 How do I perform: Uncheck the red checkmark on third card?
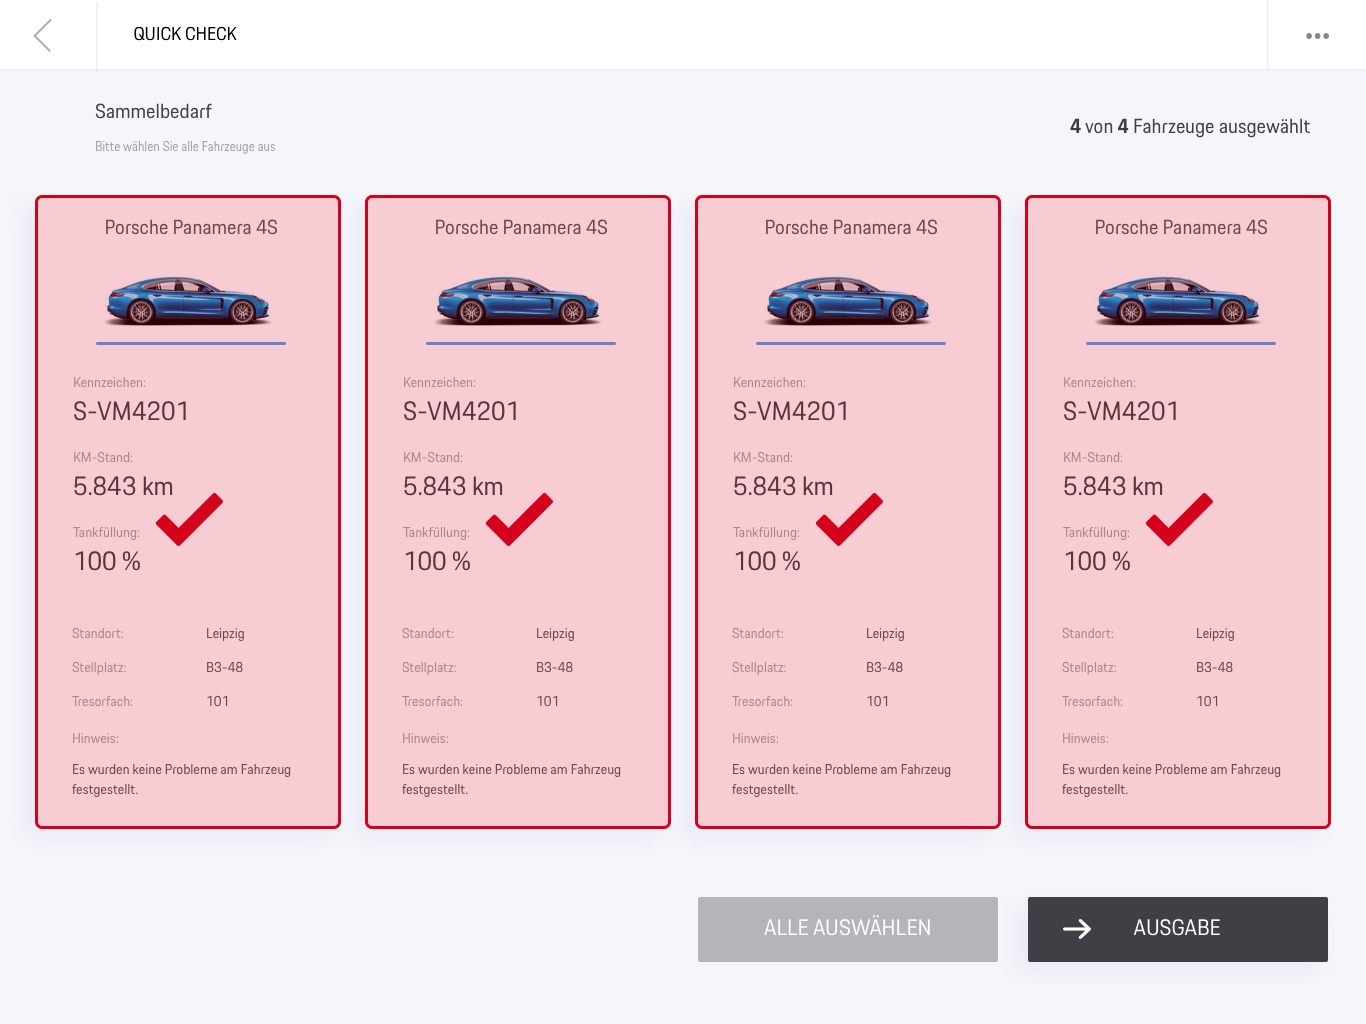click(849, 519)
